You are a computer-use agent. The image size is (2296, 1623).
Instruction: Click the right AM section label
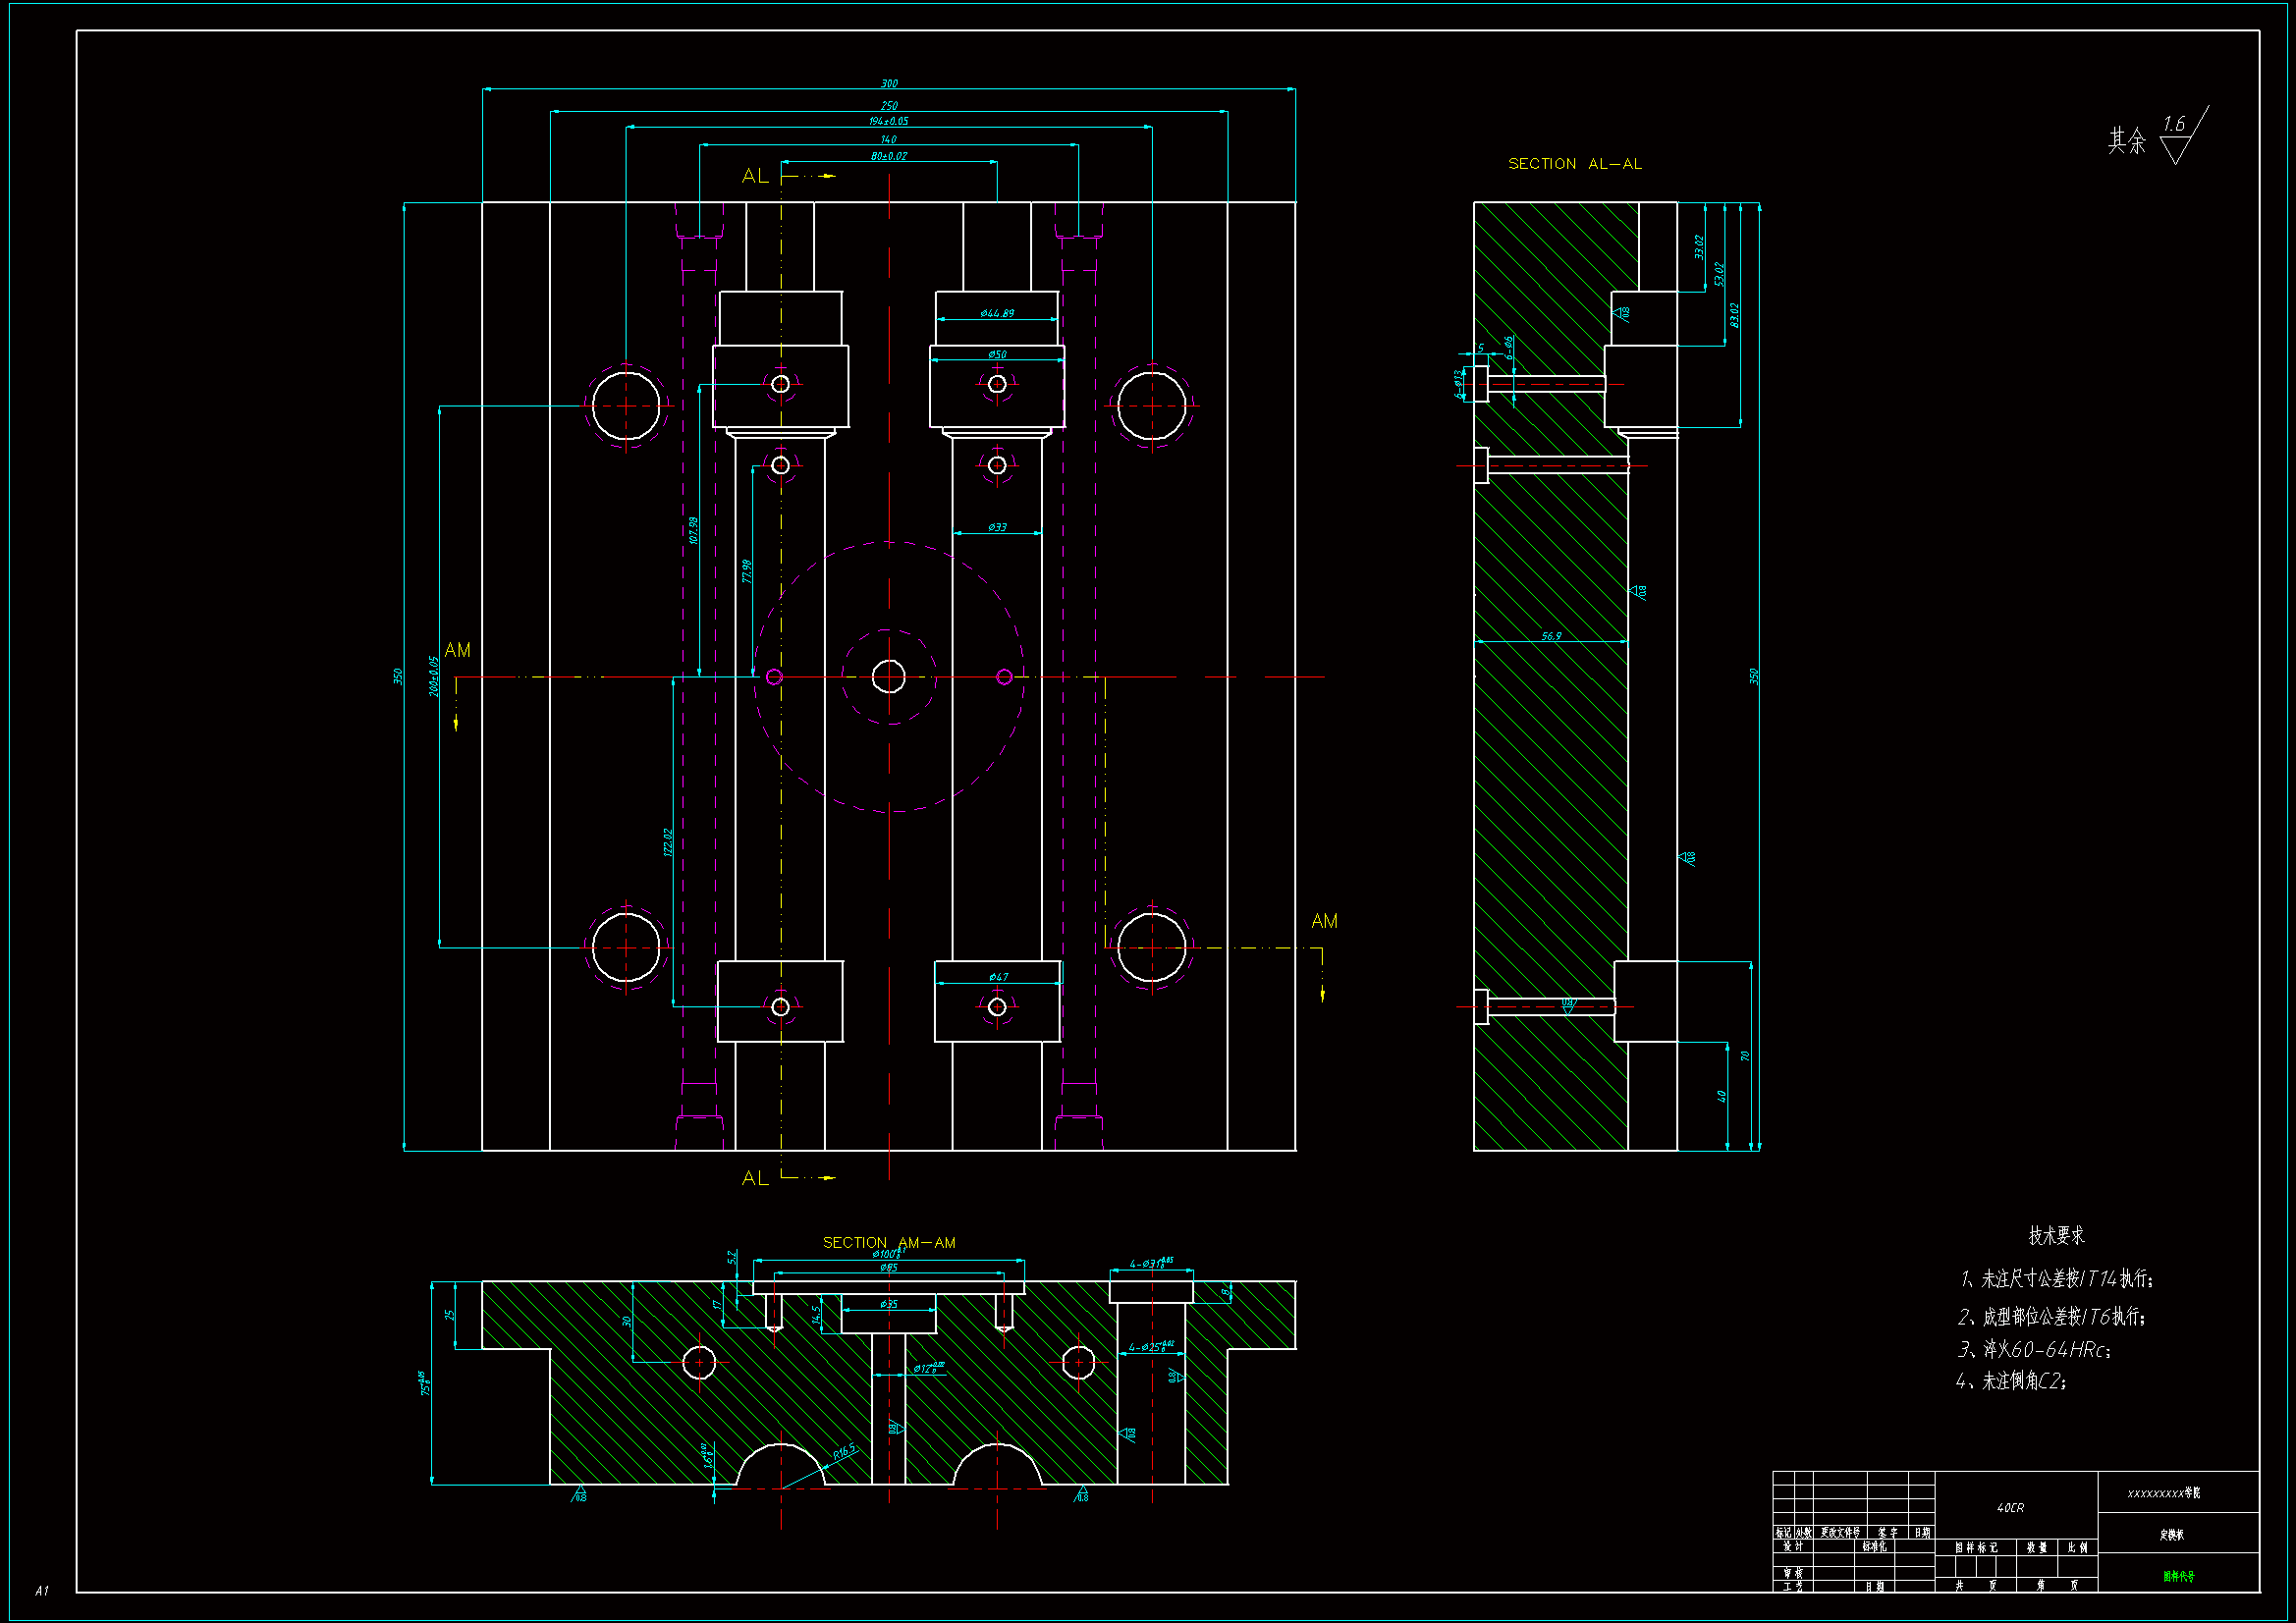[x=1324, y=921]
